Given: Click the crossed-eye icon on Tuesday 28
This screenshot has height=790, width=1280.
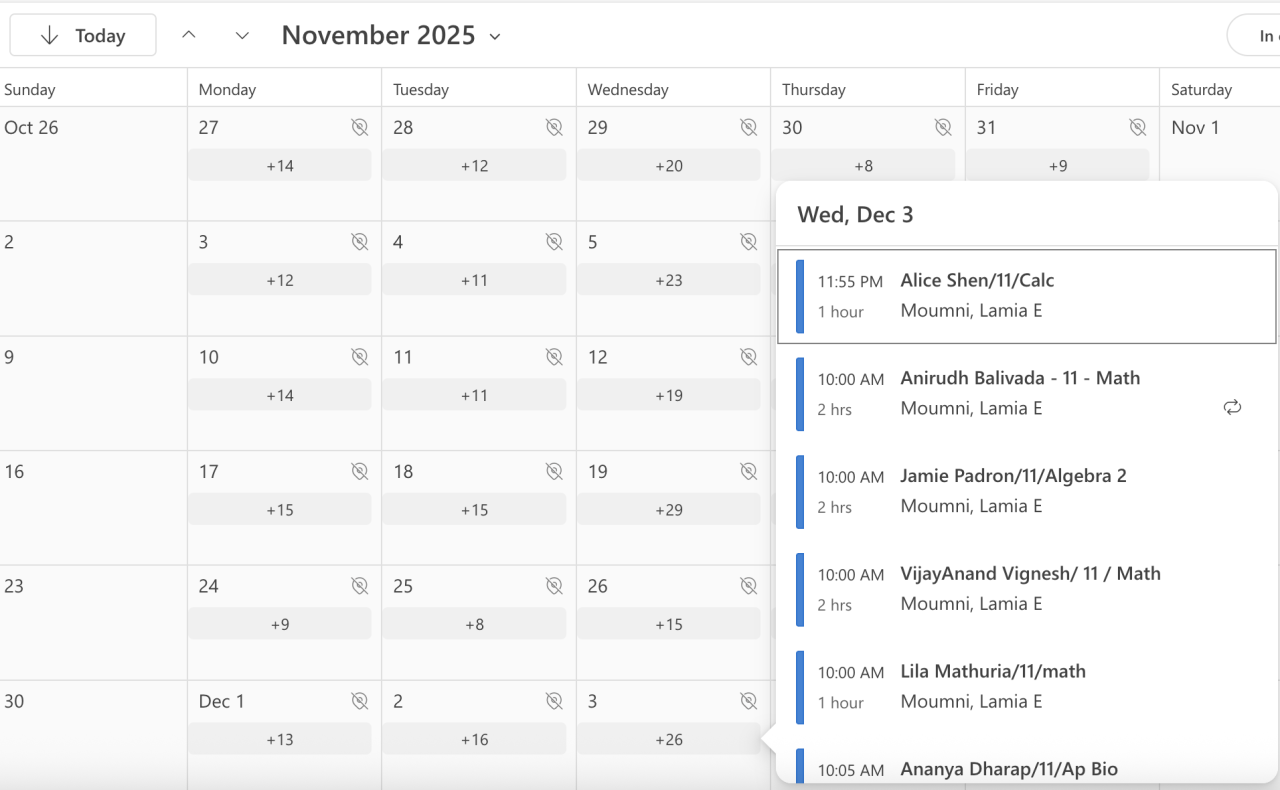Looking at the screenshot, I should (554, 127).
